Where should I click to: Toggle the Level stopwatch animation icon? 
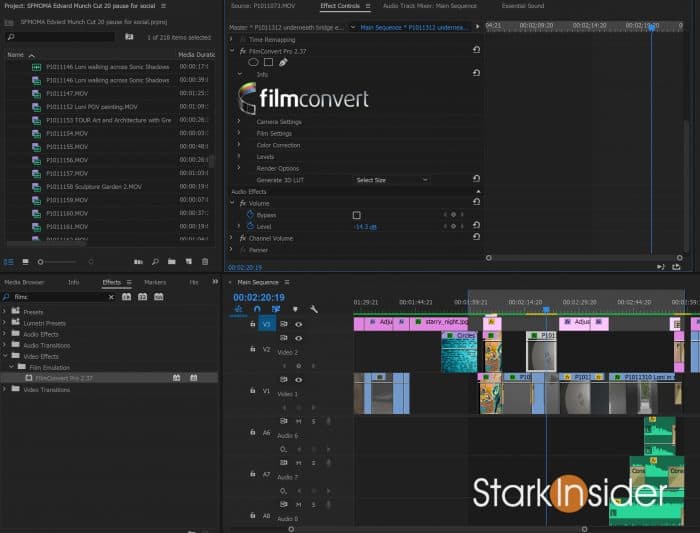point(249,227)
